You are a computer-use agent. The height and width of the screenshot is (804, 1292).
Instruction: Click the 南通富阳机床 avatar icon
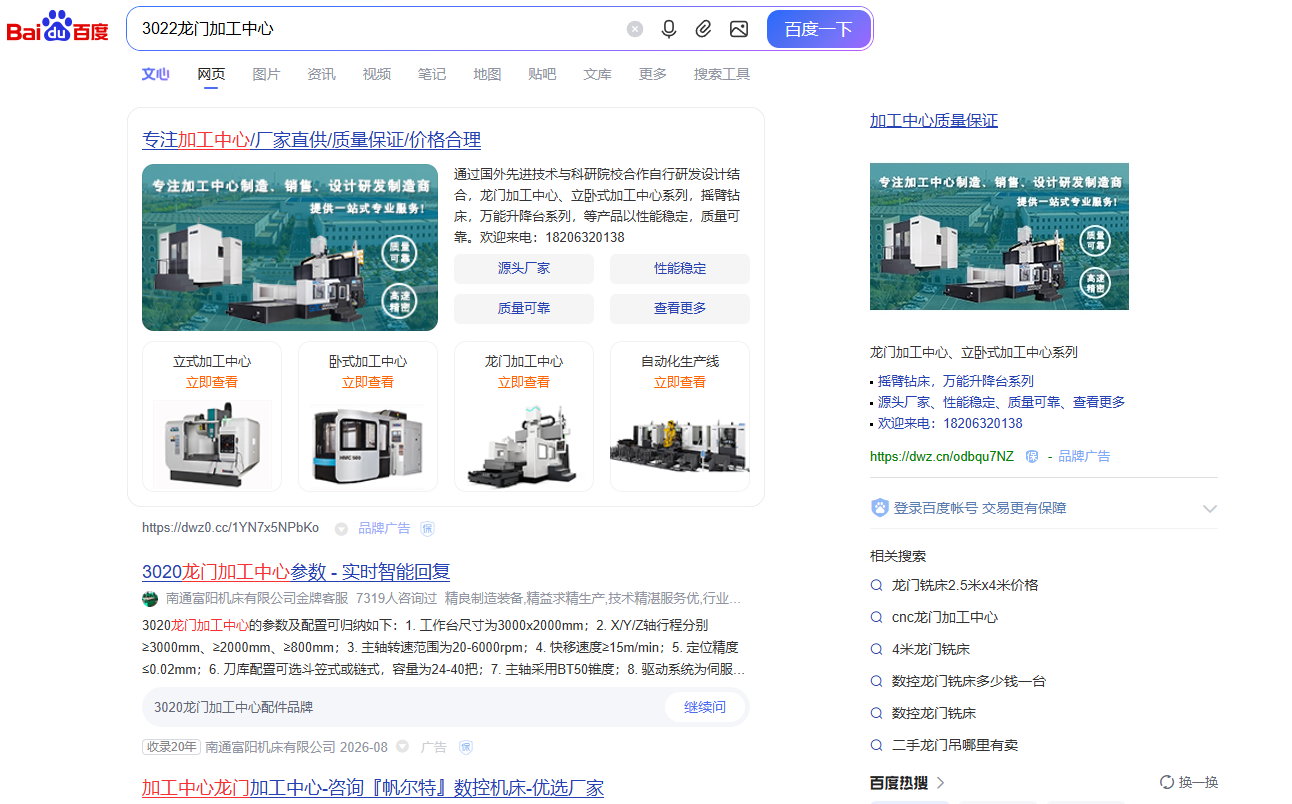pyautogui.click(x=150, y=599)
